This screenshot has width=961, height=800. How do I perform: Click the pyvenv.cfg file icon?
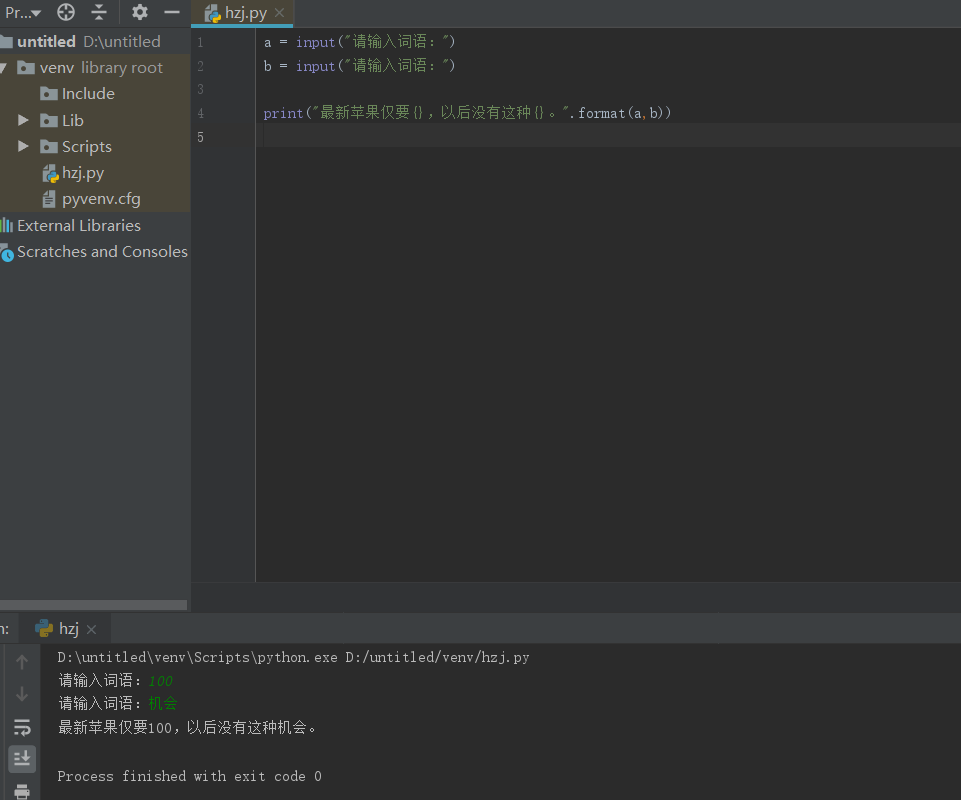[49, 199]
